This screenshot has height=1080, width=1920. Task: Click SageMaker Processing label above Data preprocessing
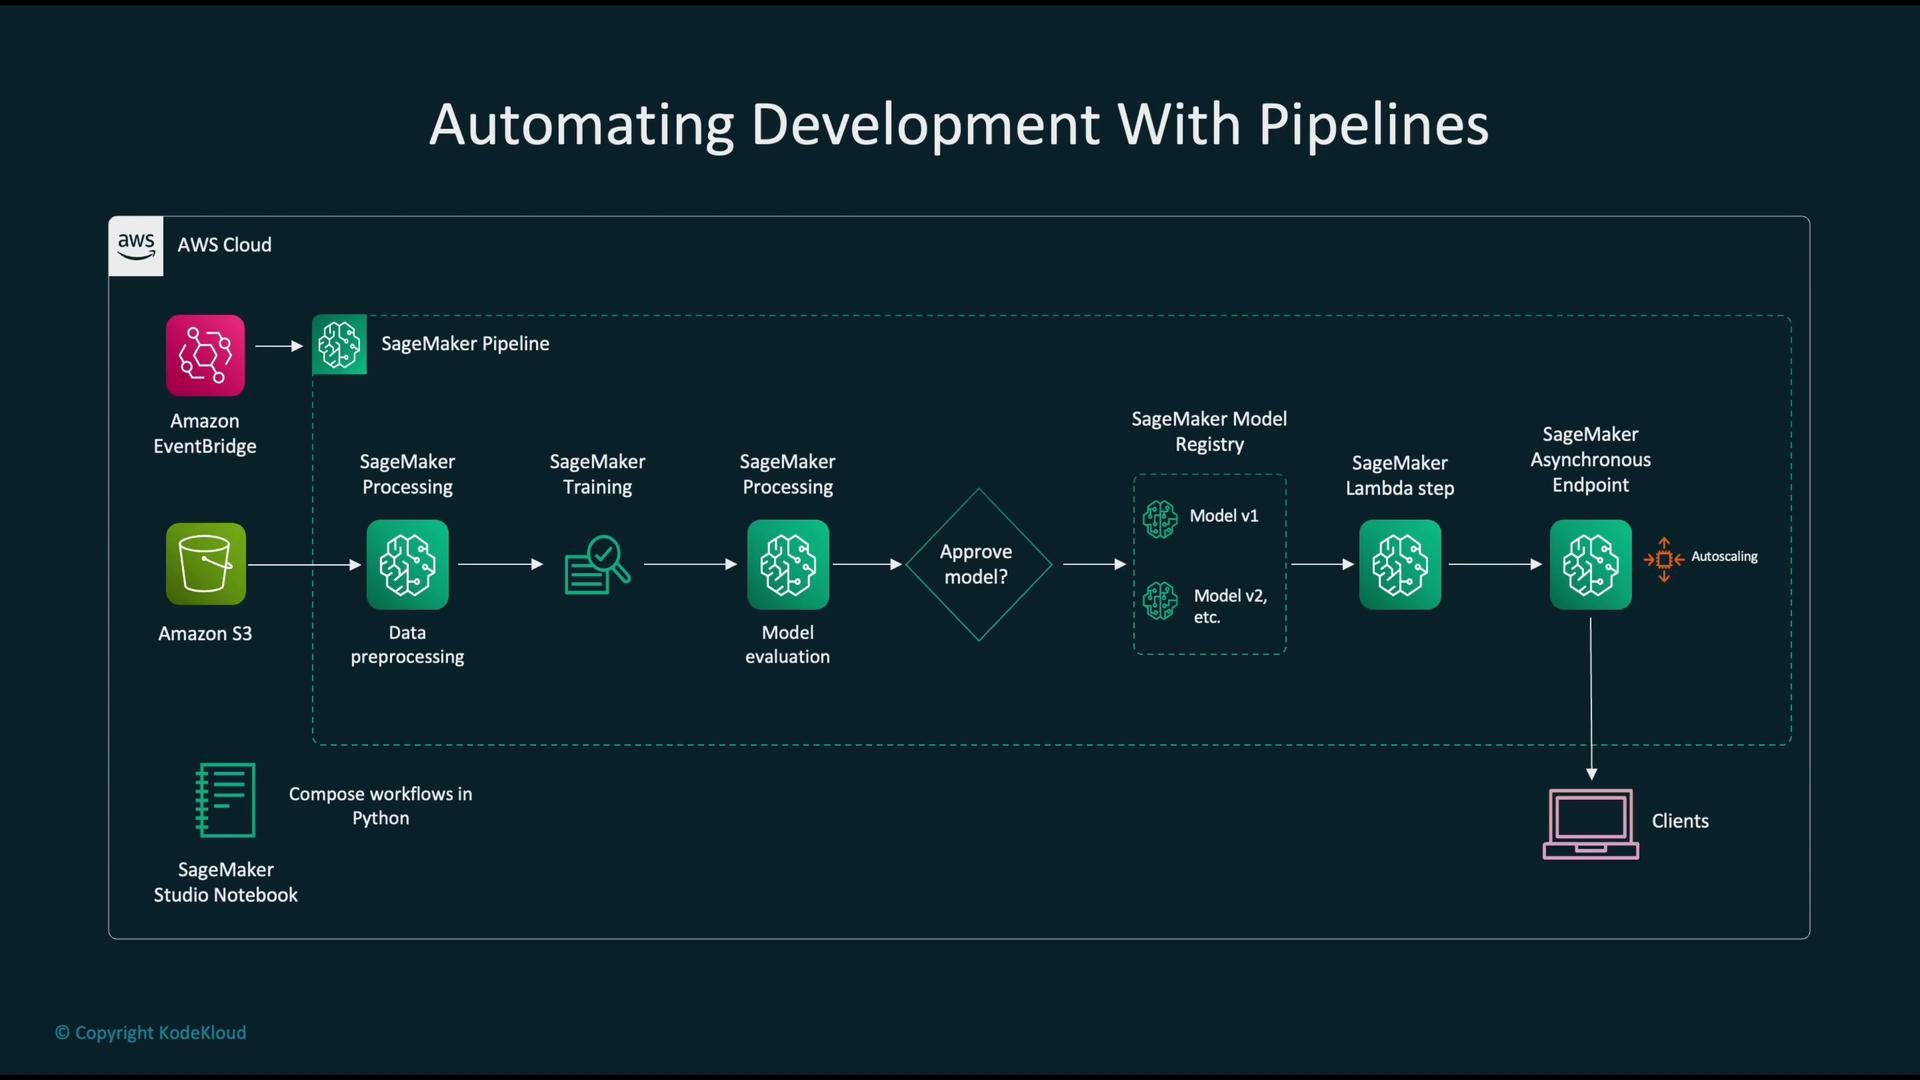pos(407,474)
